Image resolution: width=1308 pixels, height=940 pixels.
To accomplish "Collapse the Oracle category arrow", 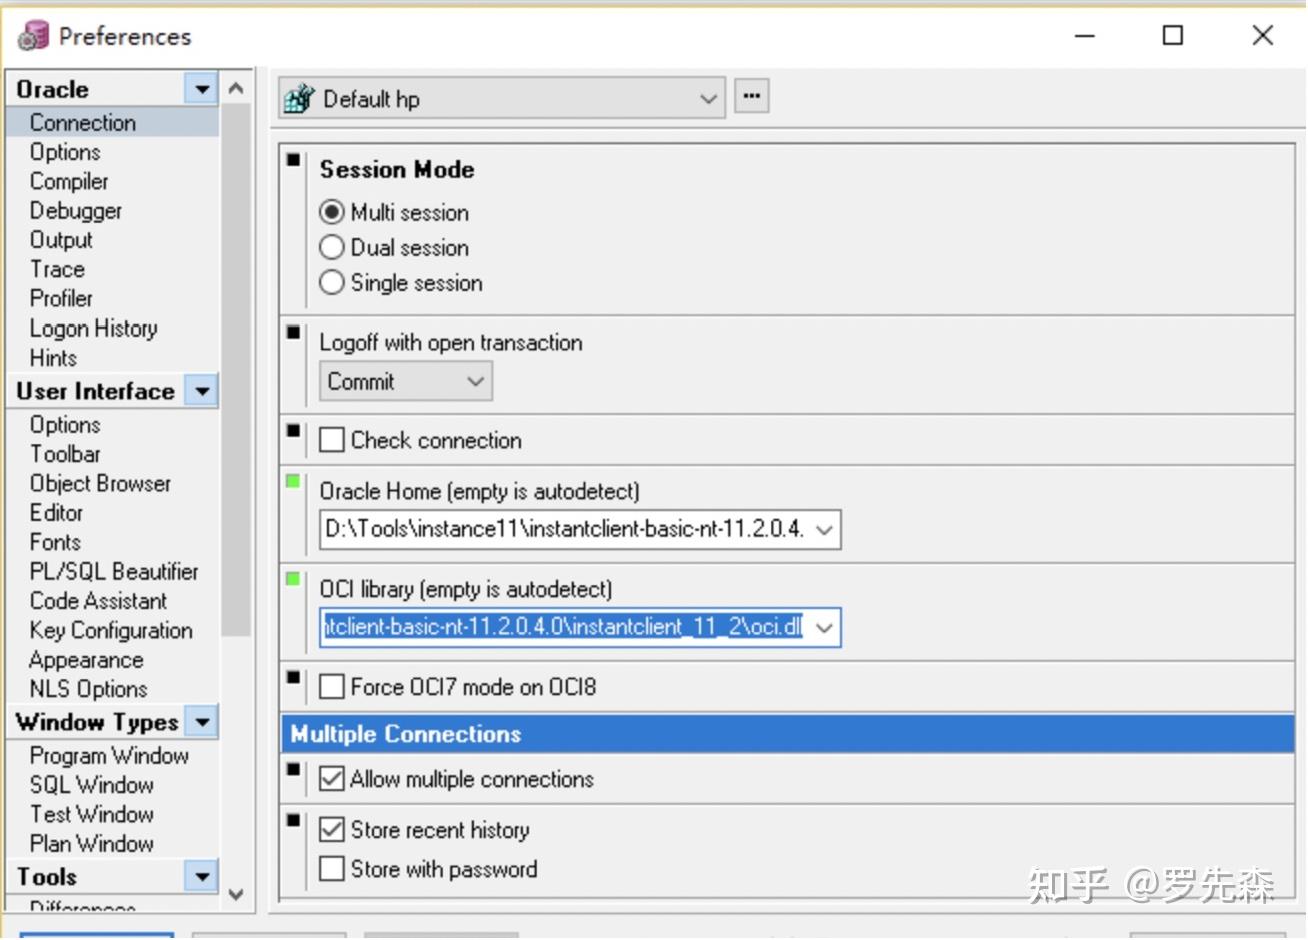I will [202, 89].
